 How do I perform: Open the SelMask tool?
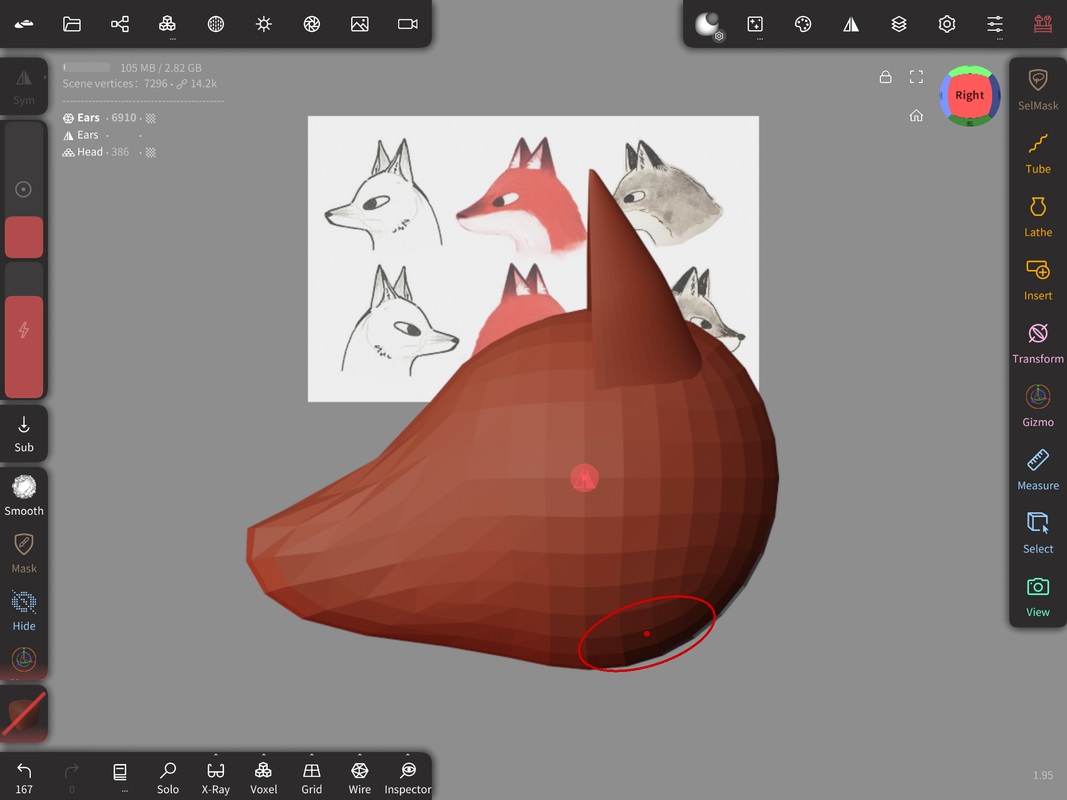coord(1038,88)
